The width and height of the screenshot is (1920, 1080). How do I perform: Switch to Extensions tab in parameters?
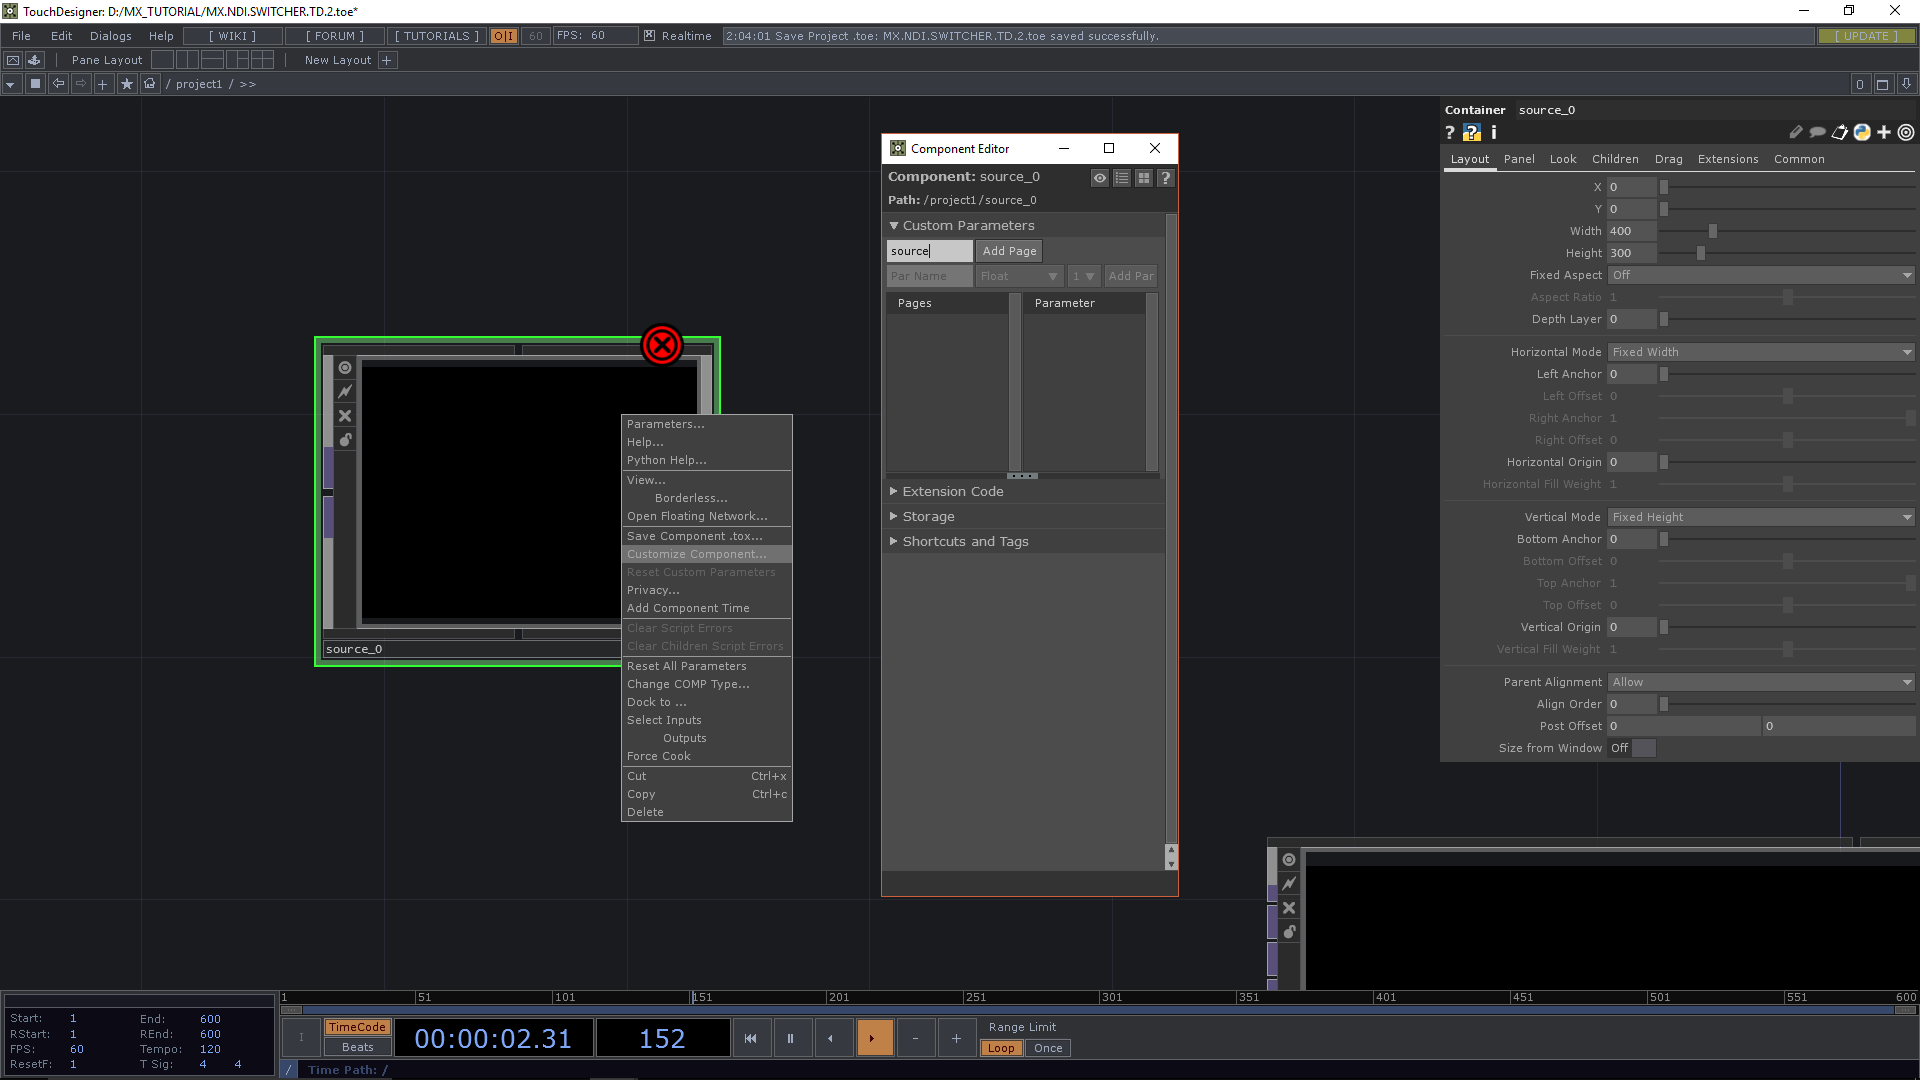[1728, 159]
